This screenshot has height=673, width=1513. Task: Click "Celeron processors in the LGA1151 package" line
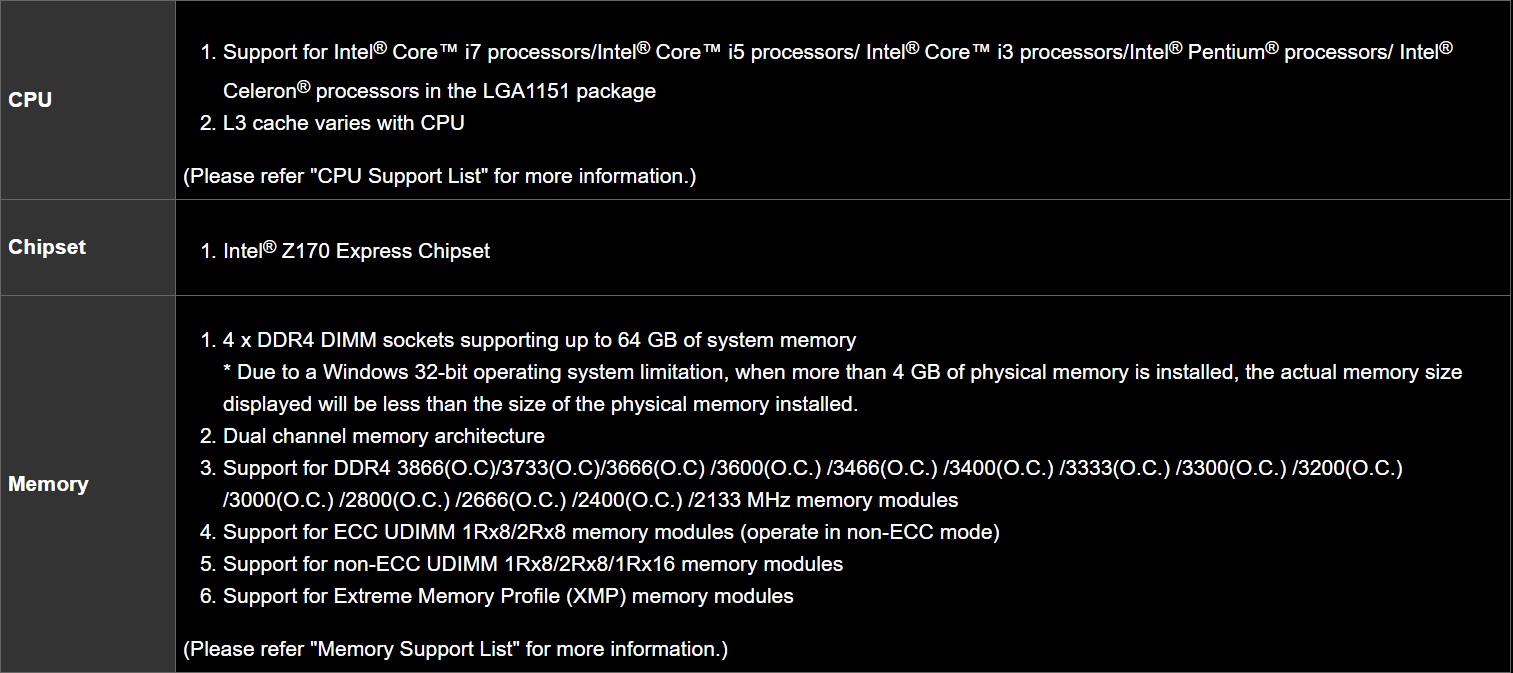(x=440, y=91)
